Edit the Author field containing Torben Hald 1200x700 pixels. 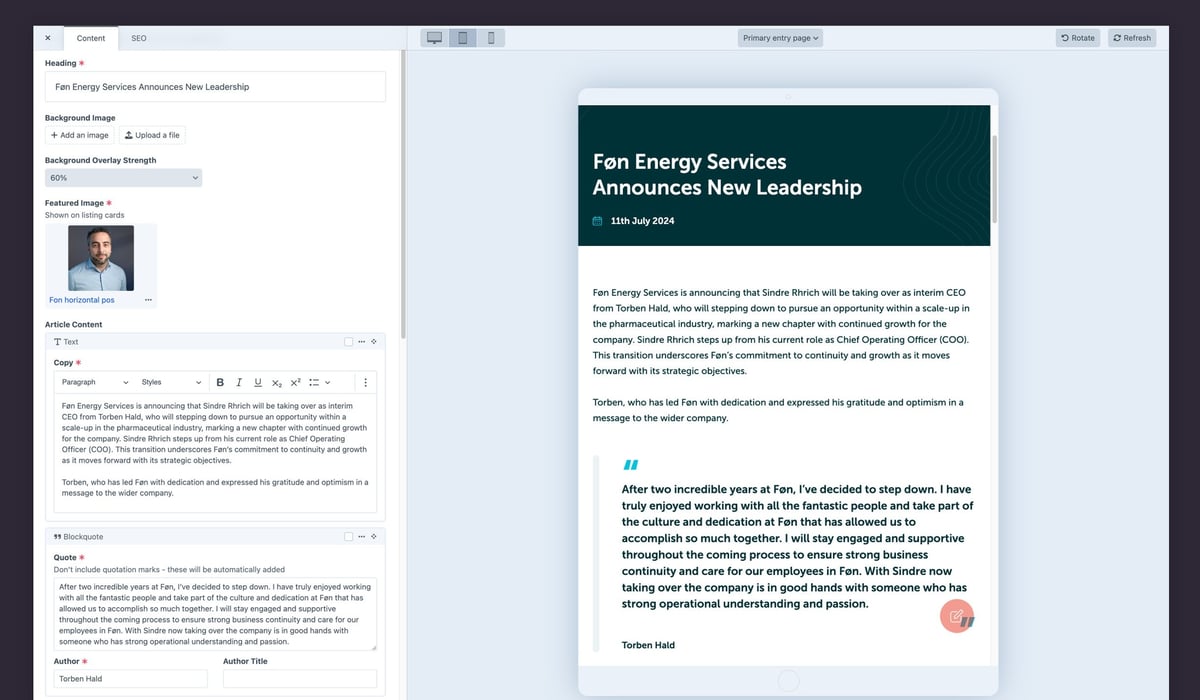[130, 679]
